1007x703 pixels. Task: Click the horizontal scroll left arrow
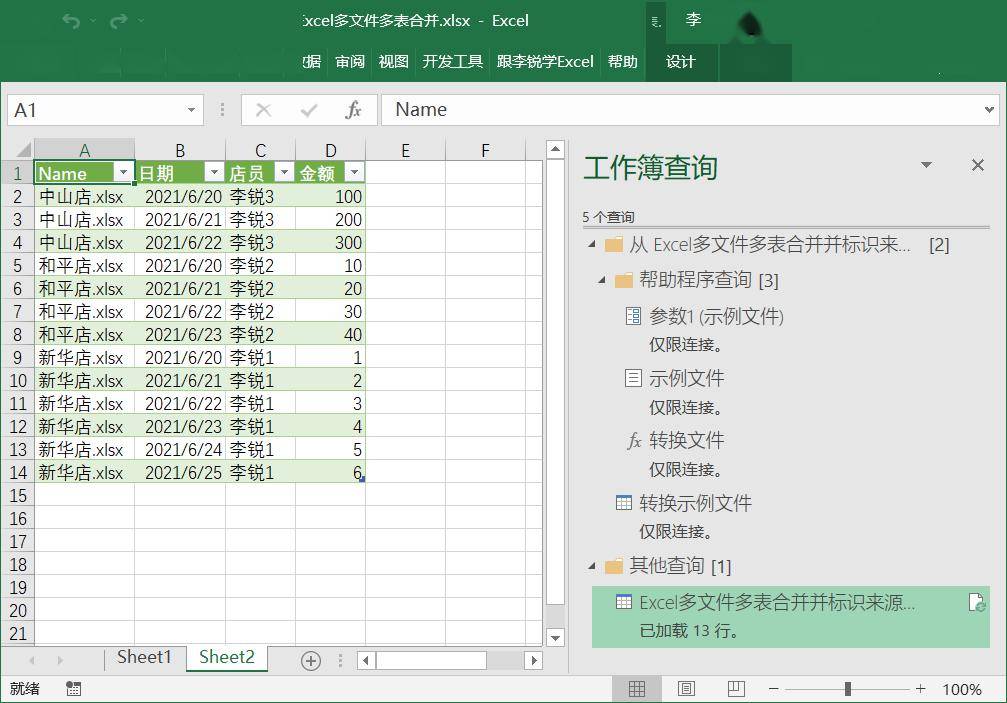point(366,661)
